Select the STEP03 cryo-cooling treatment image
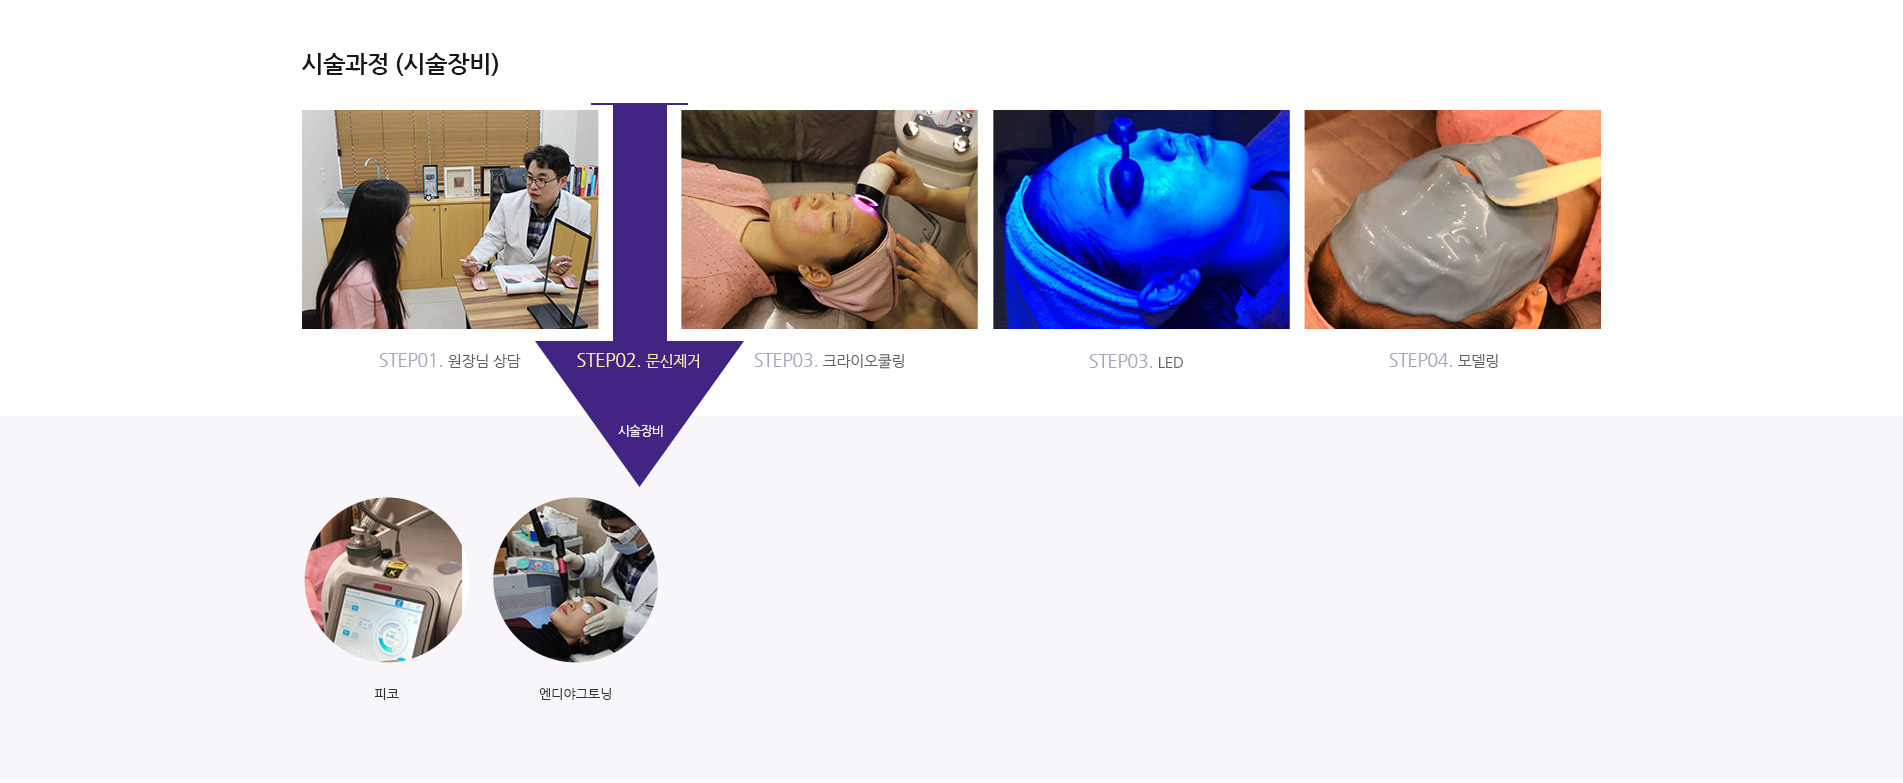Image resolution: width=1903 pixels, height=783 pixels. (829, 219)
